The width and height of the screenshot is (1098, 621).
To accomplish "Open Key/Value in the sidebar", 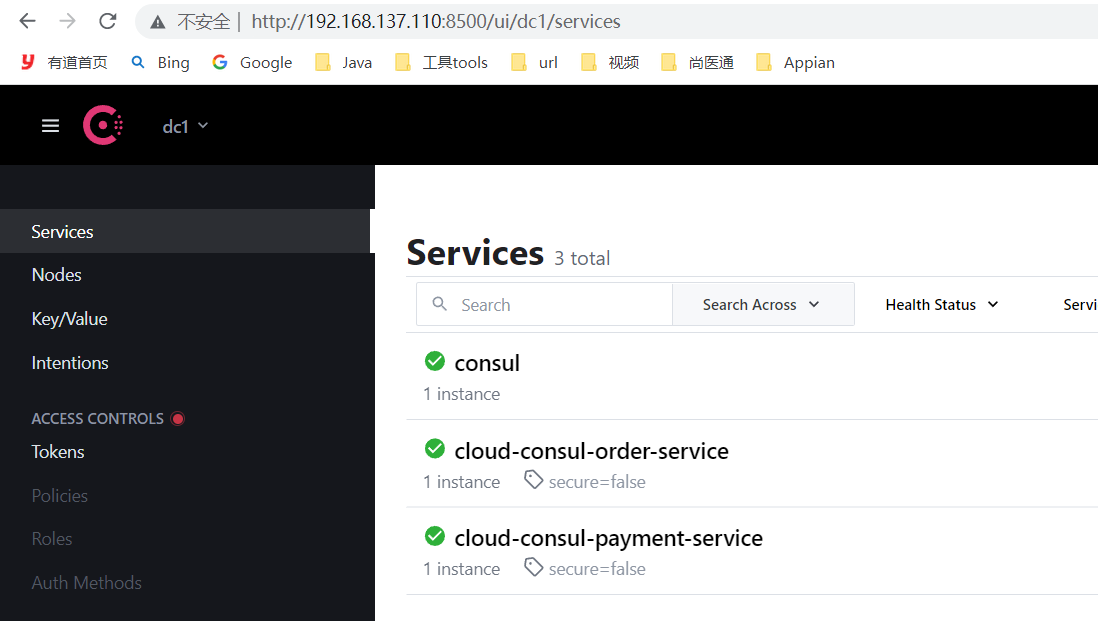I will pyautogui.click(x=69, y=319).
